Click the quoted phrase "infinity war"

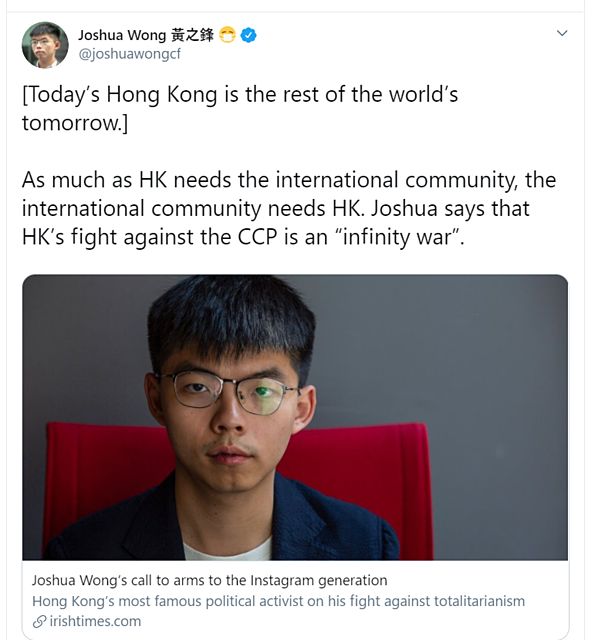[397, 237]
